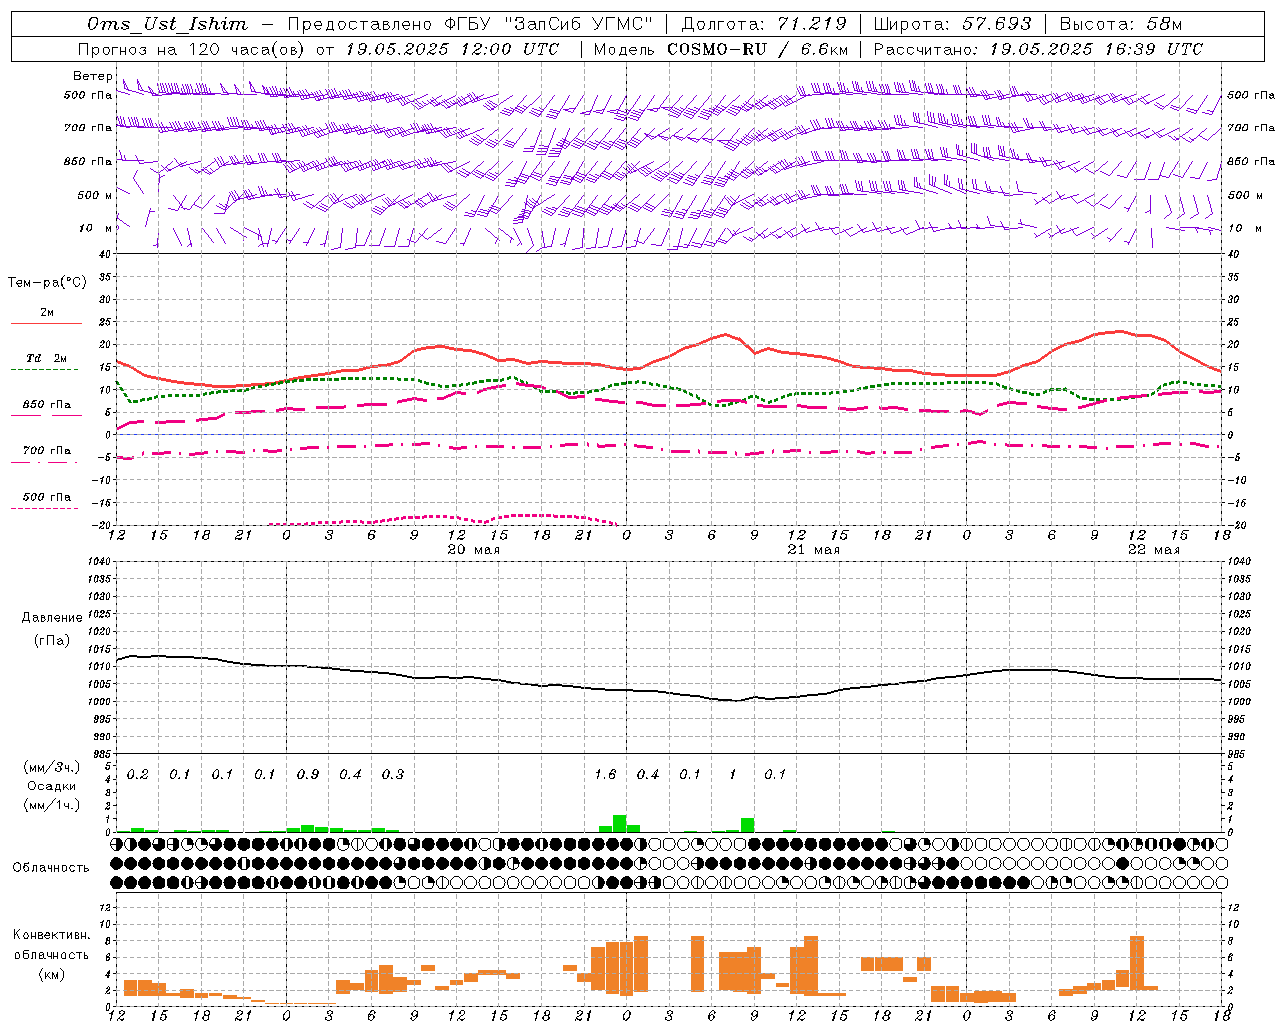Select the model name COSMO-RU / 6.6км
Screen dimensions: 1280x1024
[x=757, y=49]
